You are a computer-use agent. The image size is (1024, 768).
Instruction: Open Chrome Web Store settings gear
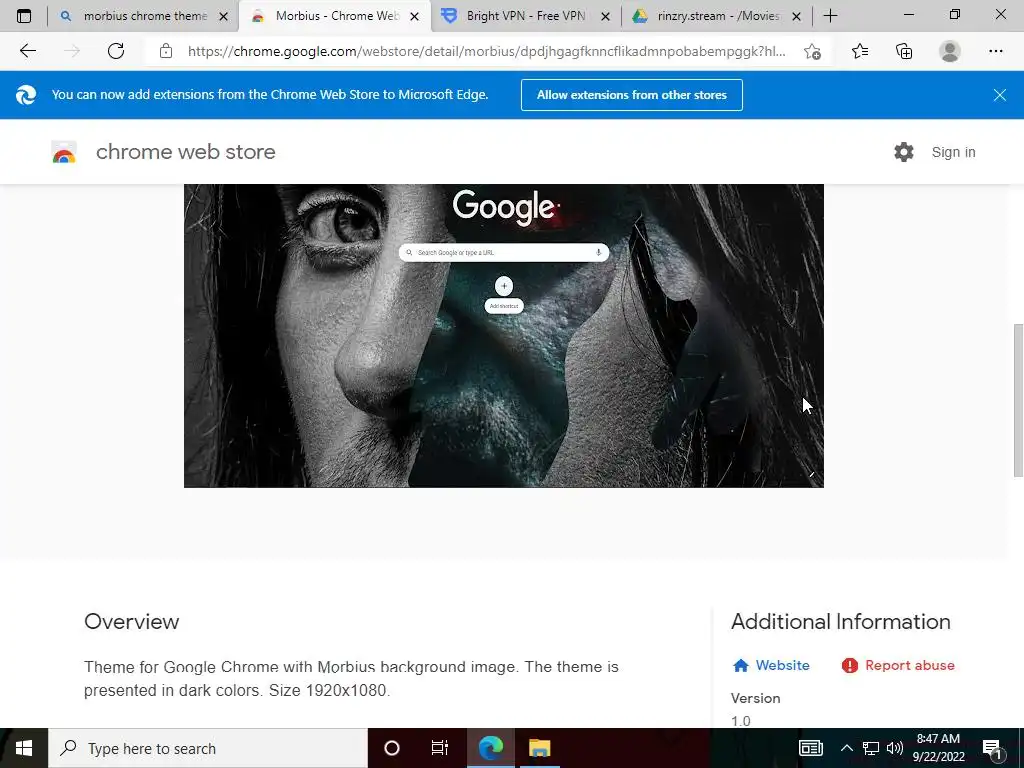point(904,152)
